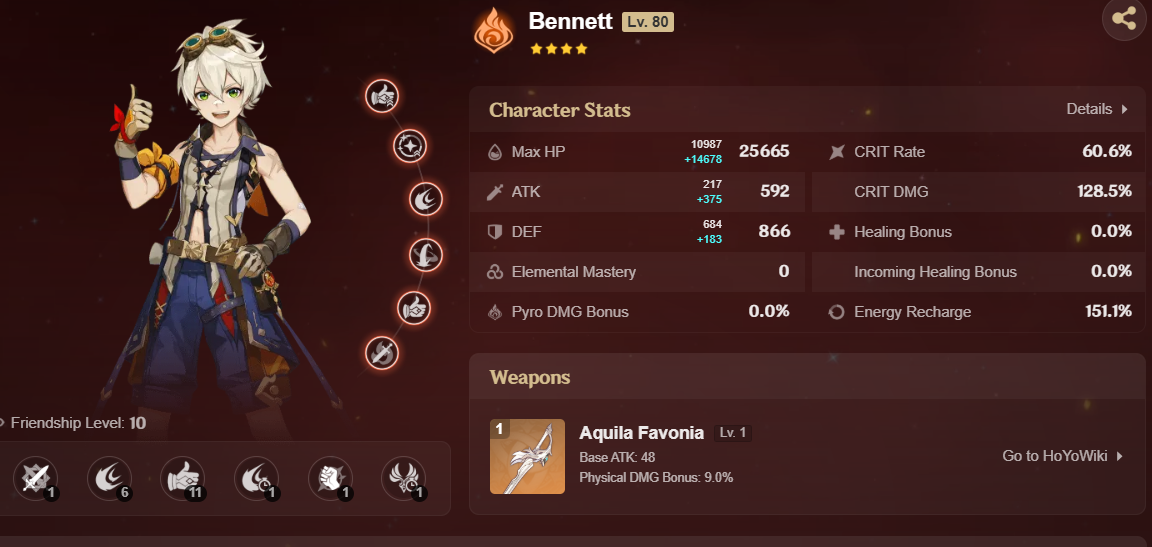Click the normal attack talent level 1
The width and height of the screenshot is (1152, 547).
36,479
